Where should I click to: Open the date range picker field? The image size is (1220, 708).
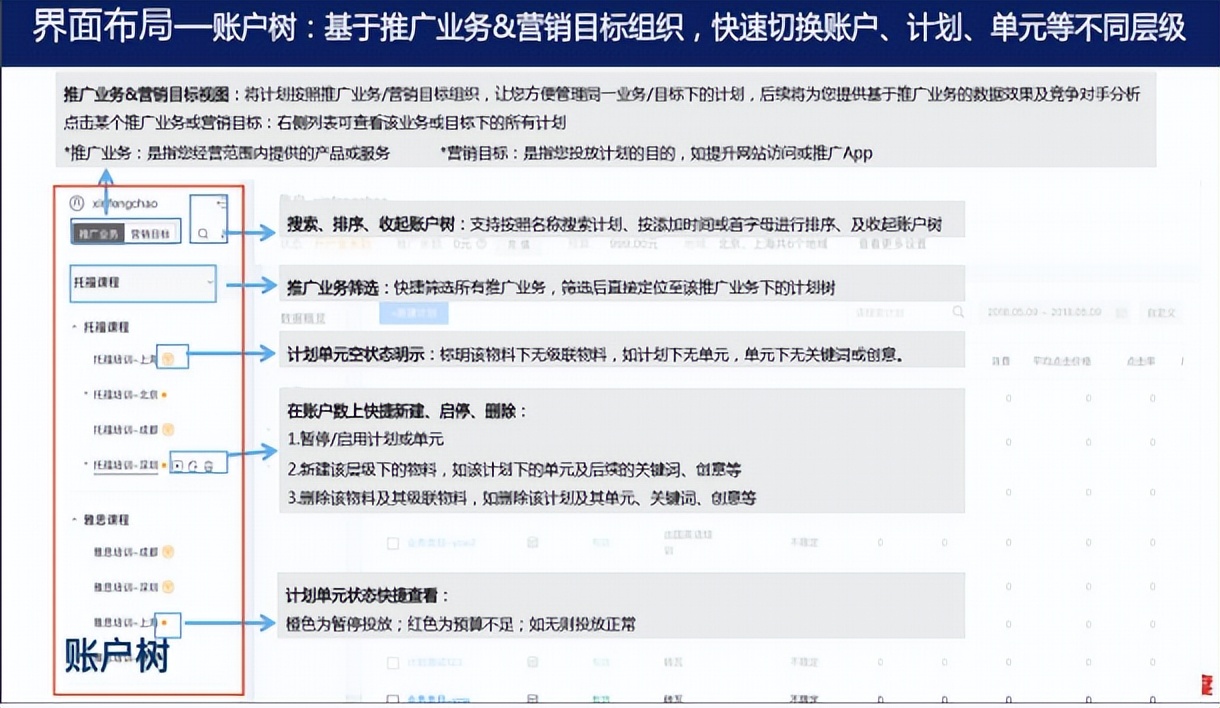[x=1055, y=313]
